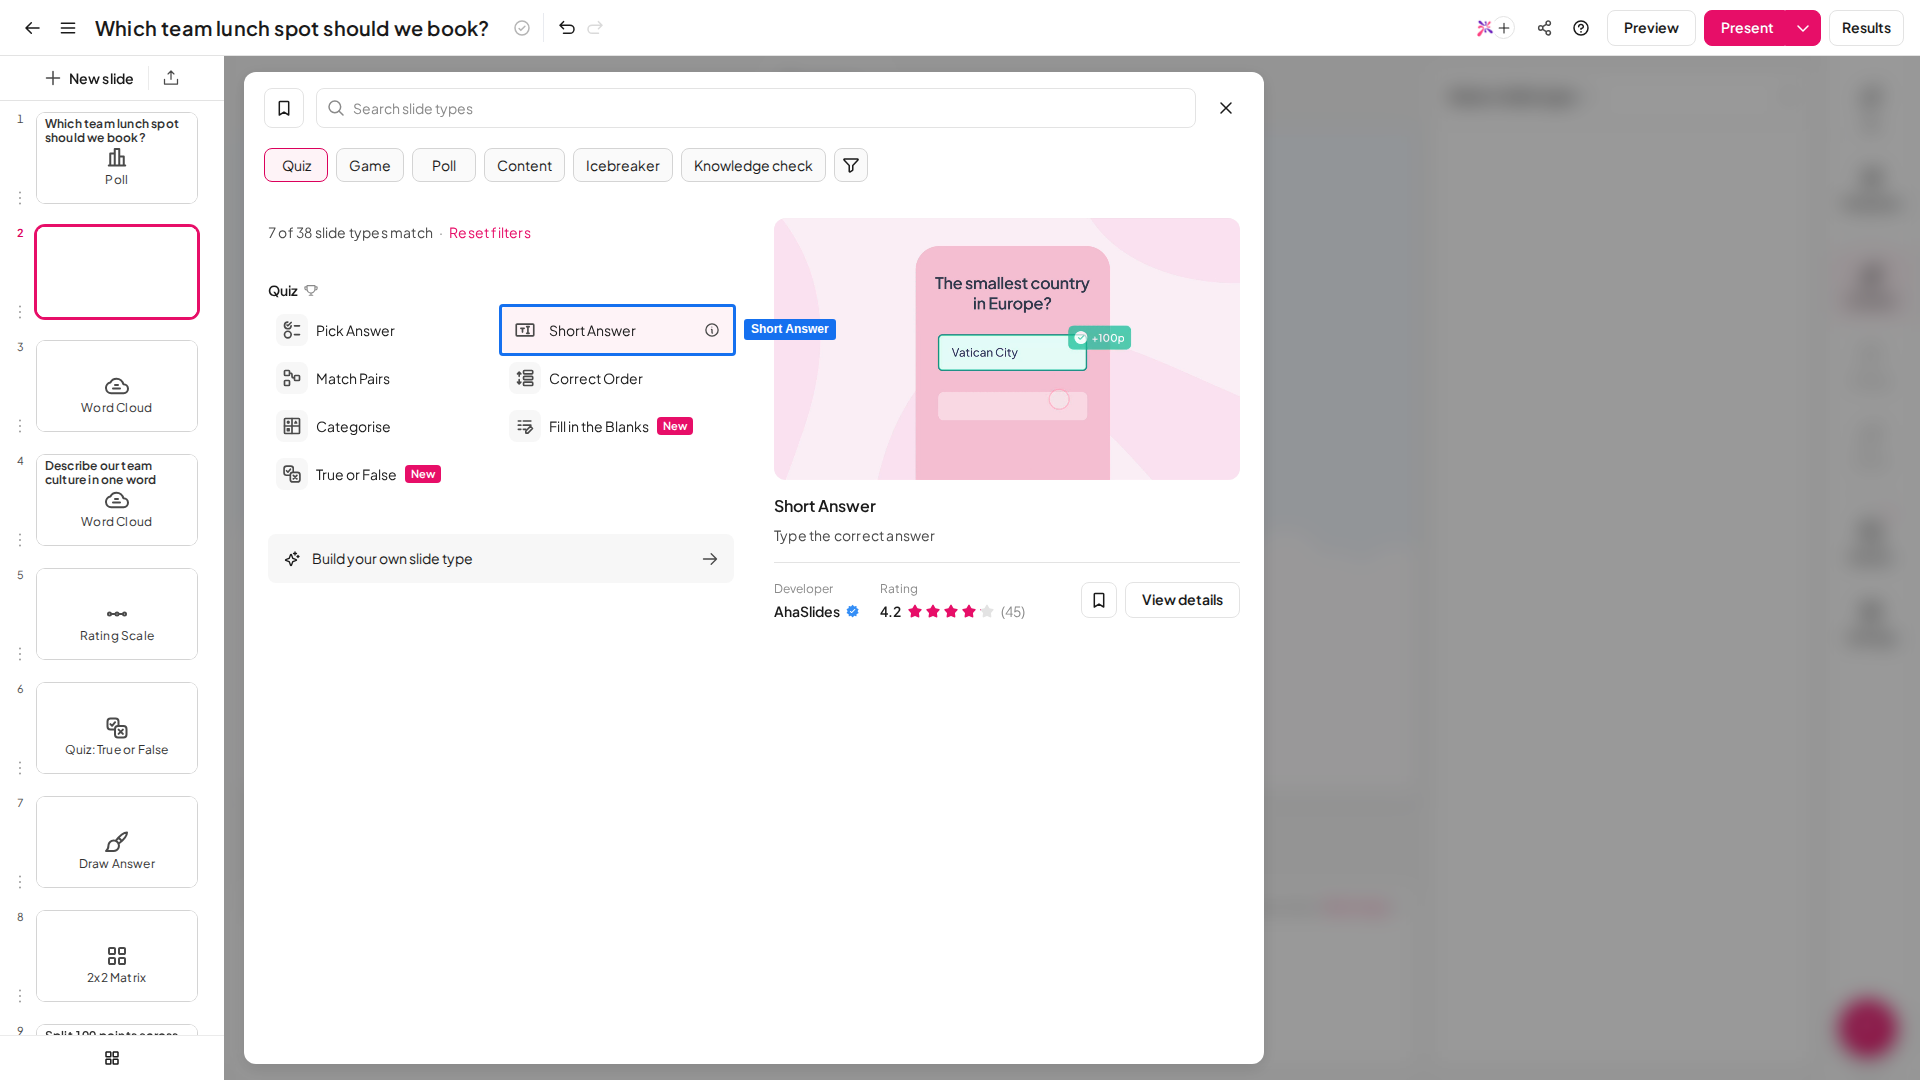
Task: Select the Knowledge check filter chip
Action: [753, 165]
